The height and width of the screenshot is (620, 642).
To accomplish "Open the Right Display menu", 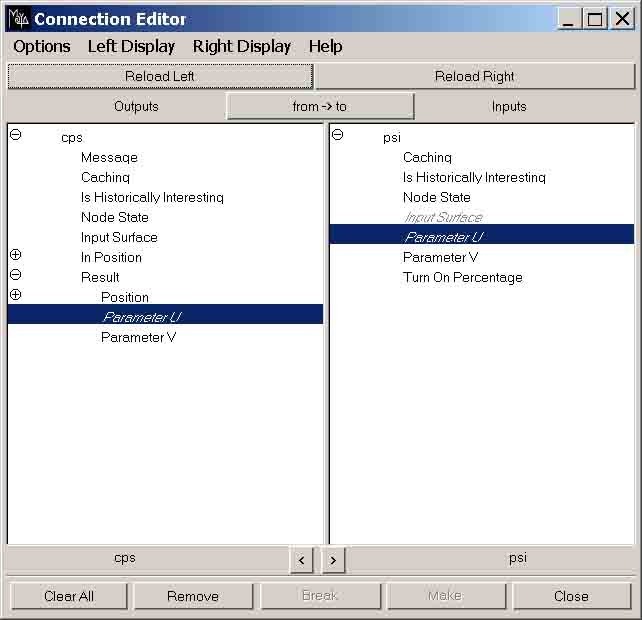I will (242, 46).
